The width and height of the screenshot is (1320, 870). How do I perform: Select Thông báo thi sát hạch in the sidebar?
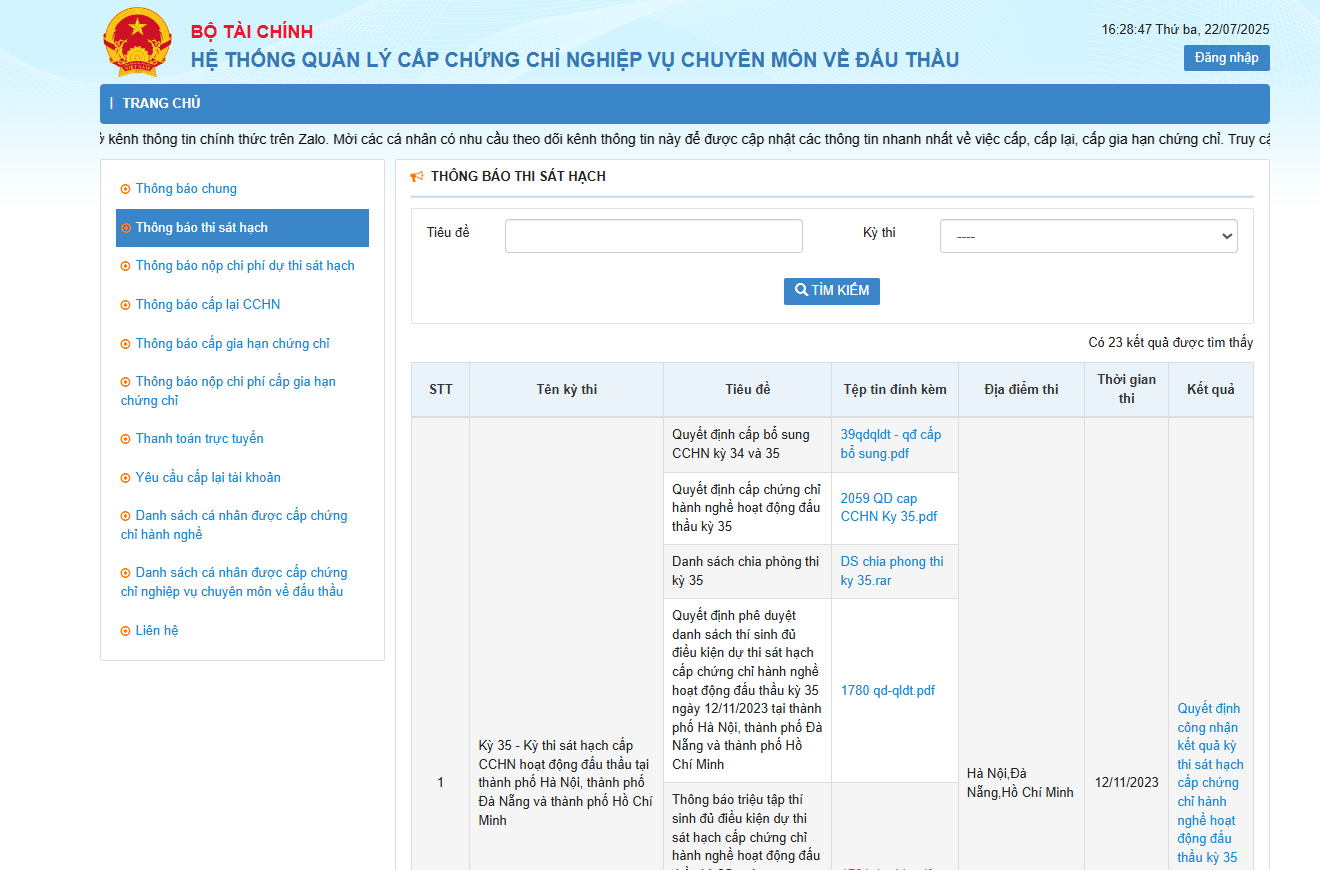click(x=201, y=228)
